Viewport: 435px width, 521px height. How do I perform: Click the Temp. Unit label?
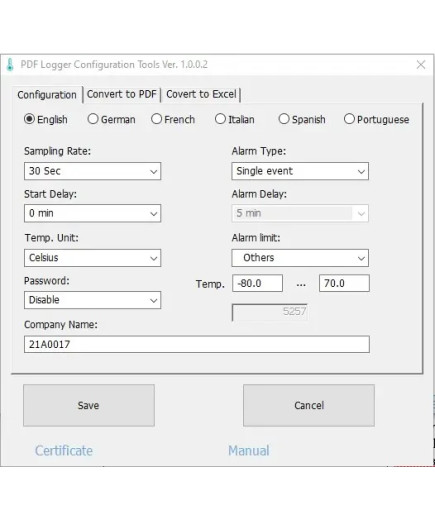pos(52,238)
